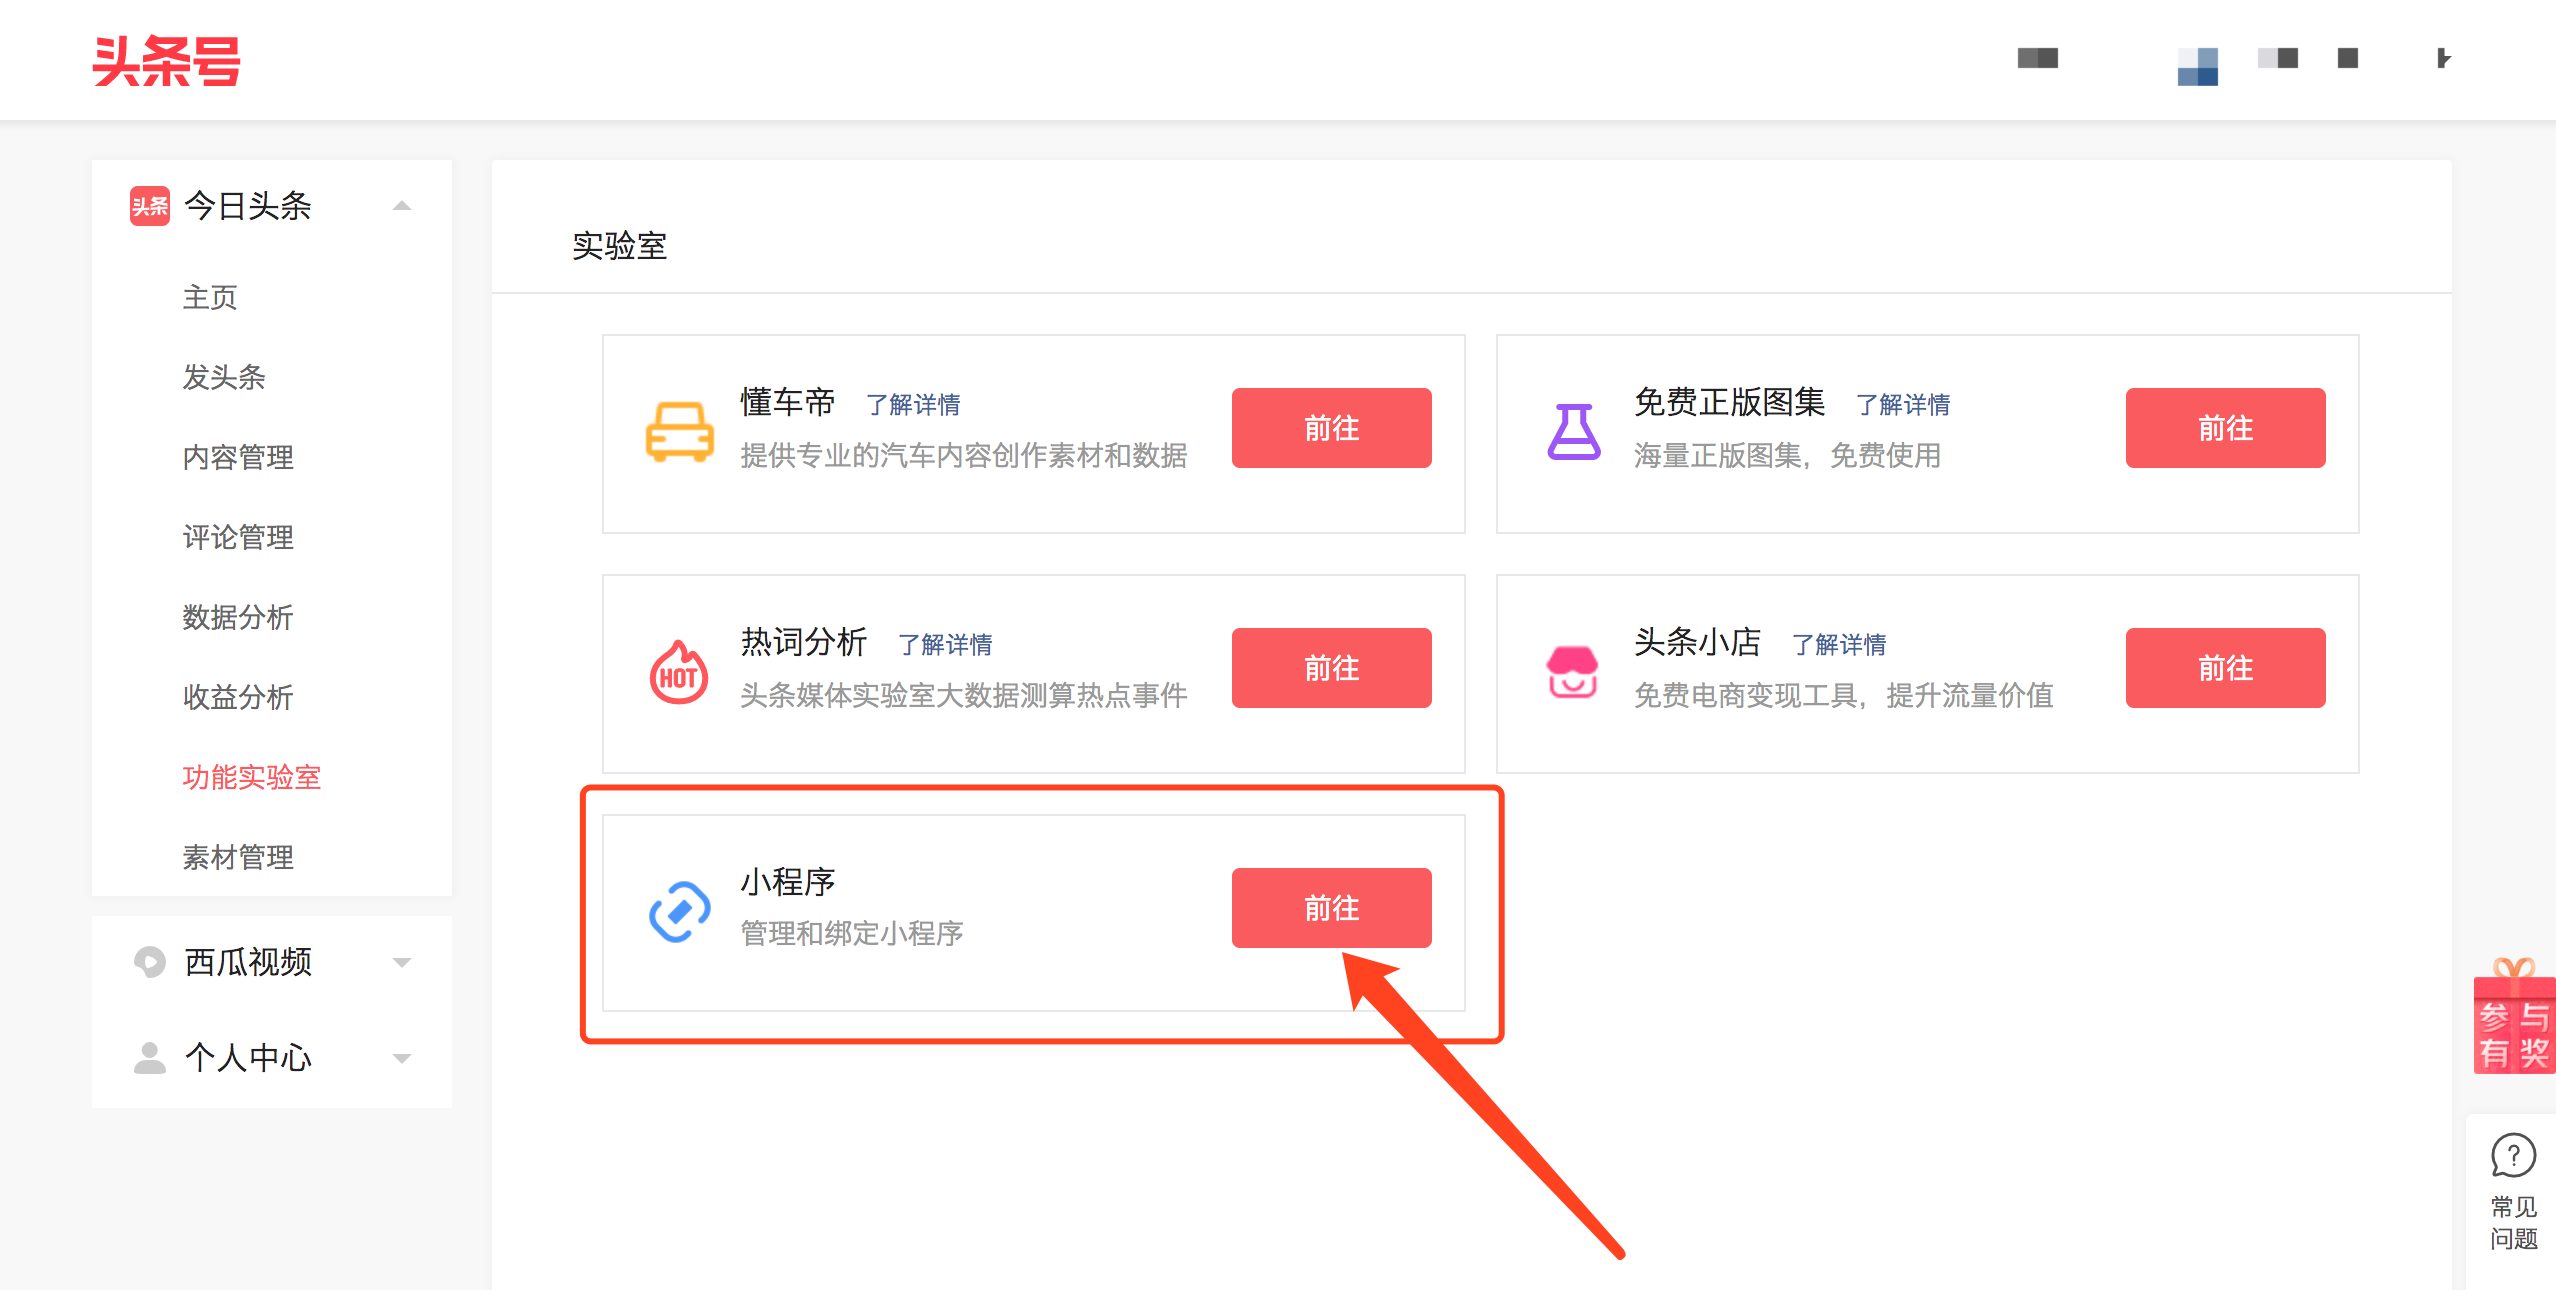The width and height of the screenshot is (2556, 1290).
Task: Click the 热词分析 card title
Action: point(804,642)
